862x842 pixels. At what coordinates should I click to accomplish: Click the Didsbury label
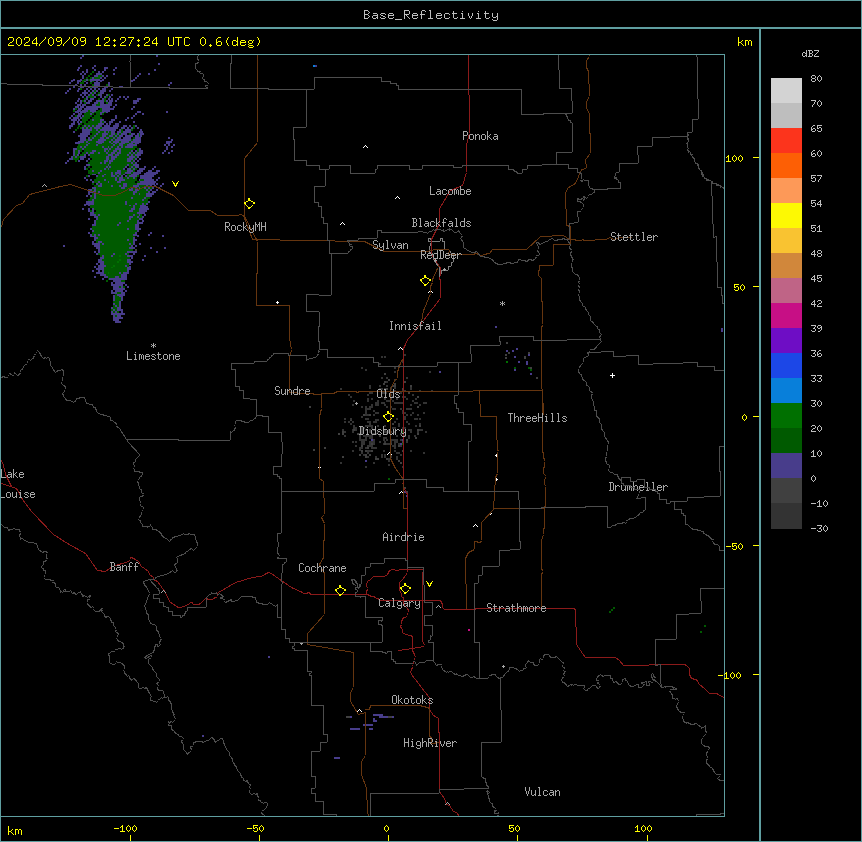383,431
